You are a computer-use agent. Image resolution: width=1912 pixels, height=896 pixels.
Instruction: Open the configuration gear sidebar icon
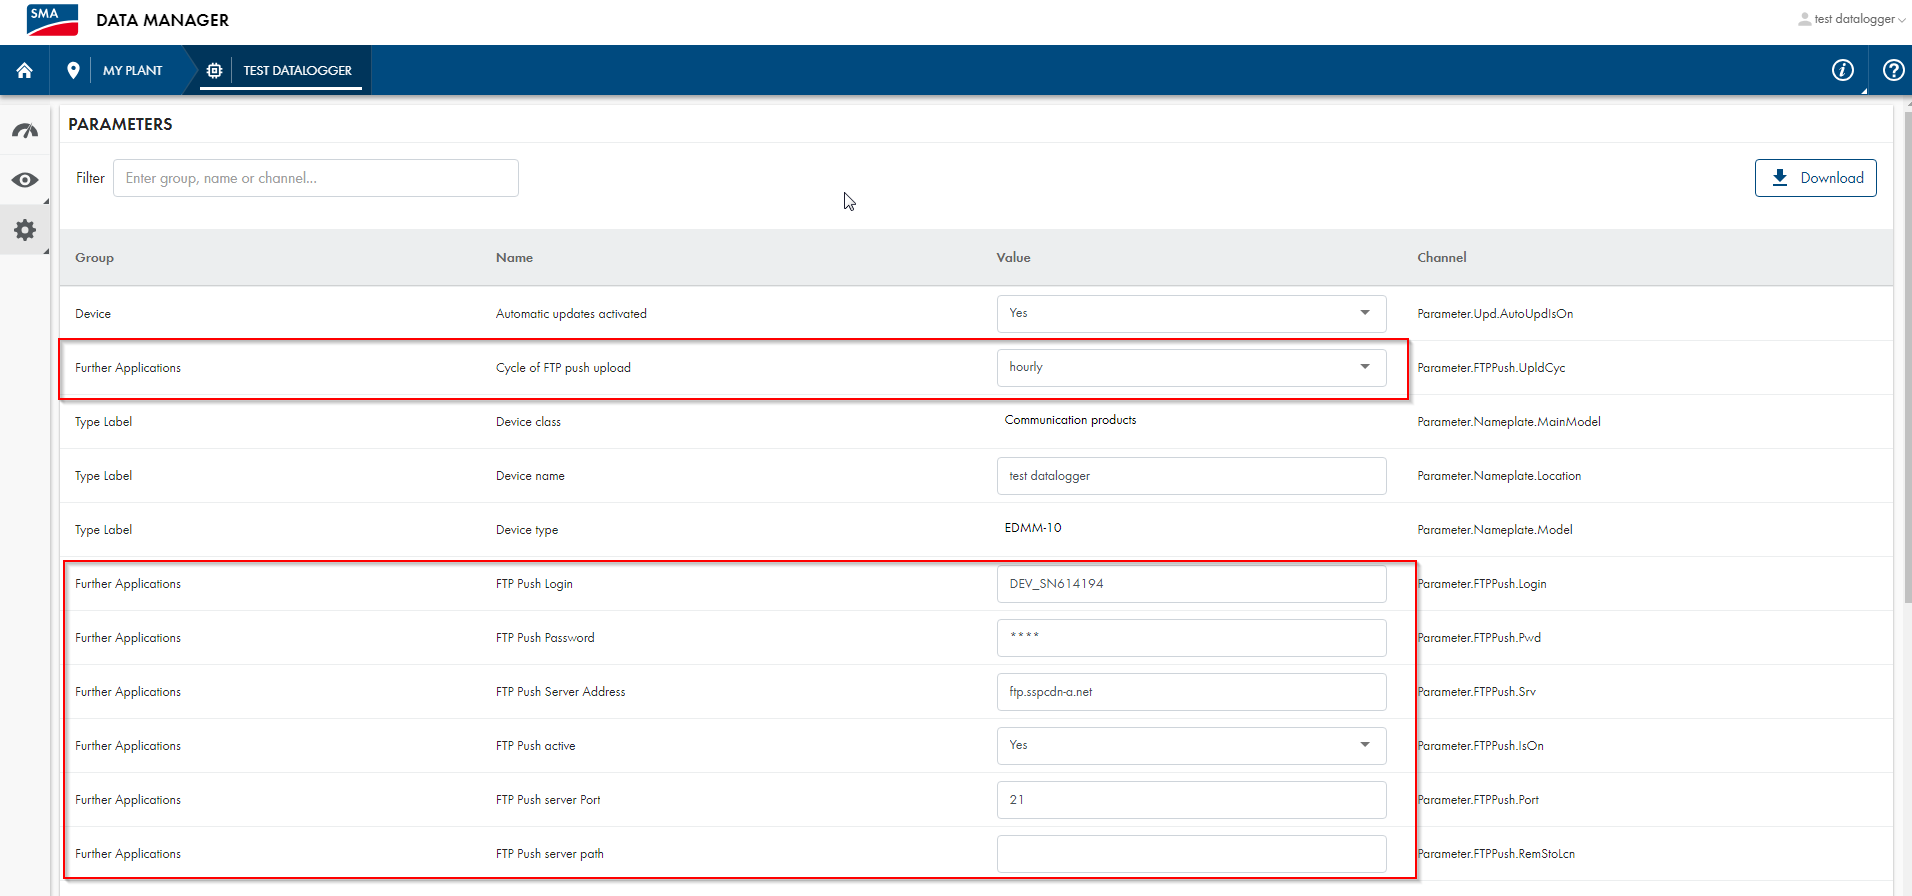point(25,230)
